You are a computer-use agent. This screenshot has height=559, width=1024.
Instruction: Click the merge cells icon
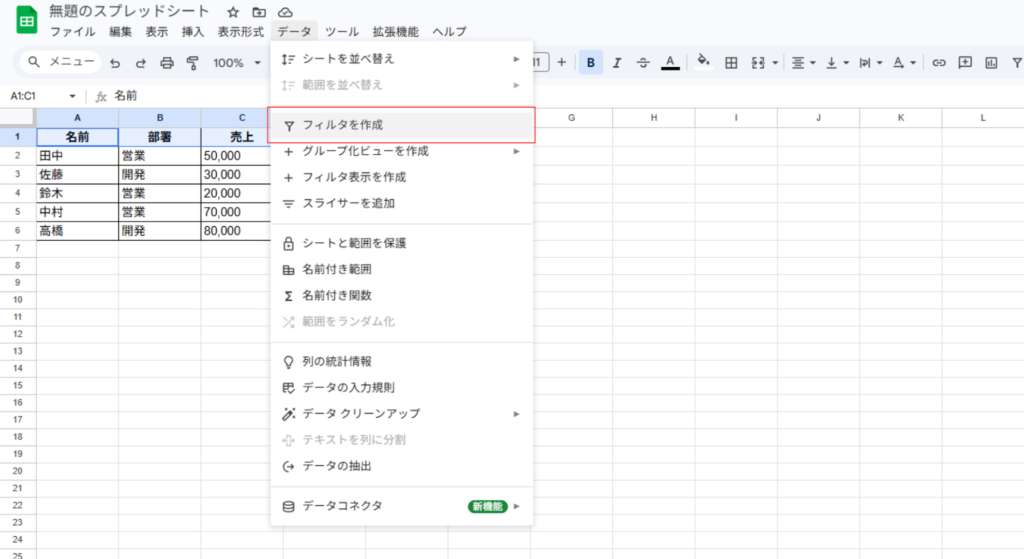pyautogui.click(x=758, y=63)
